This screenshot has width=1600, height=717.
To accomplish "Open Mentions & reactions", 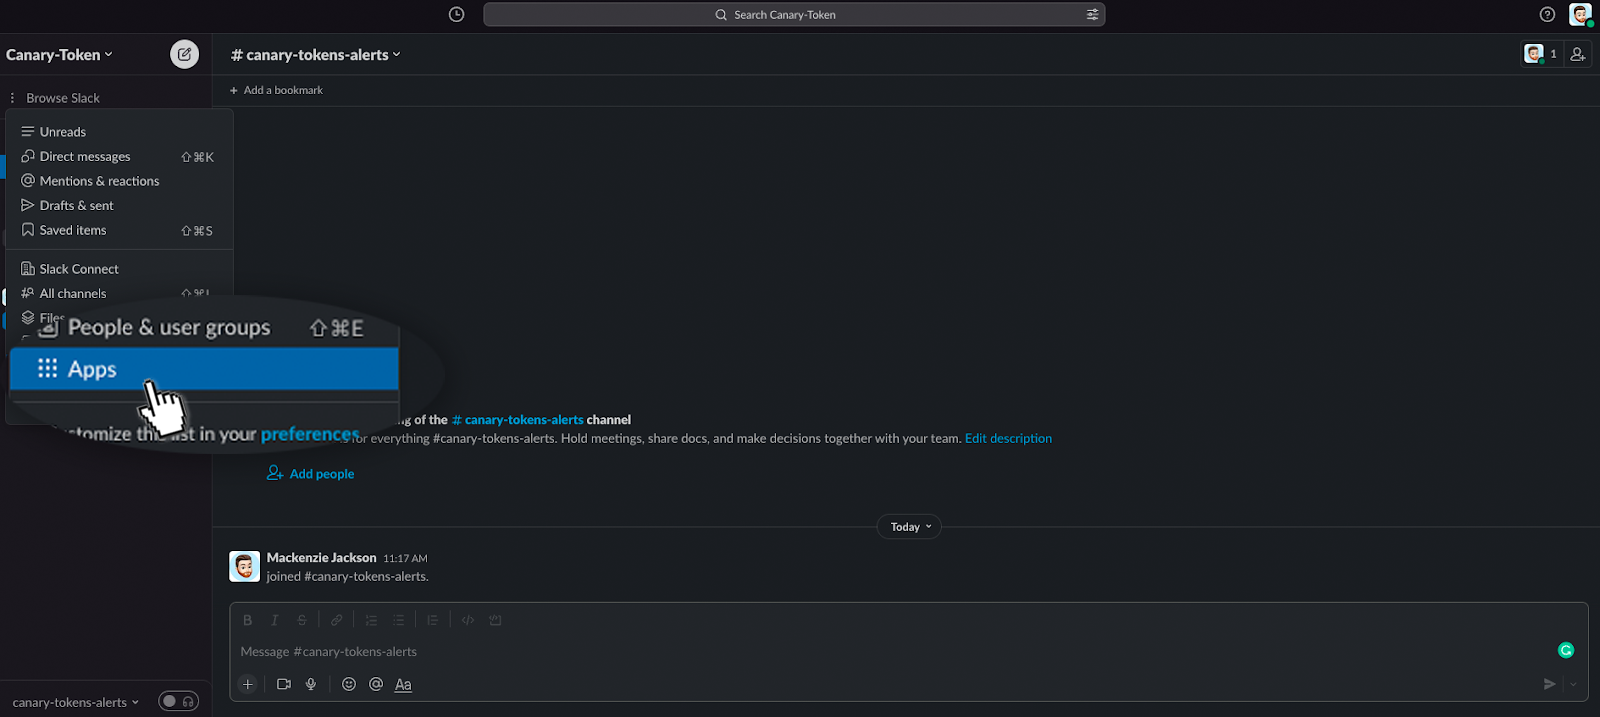I will 119,181.
